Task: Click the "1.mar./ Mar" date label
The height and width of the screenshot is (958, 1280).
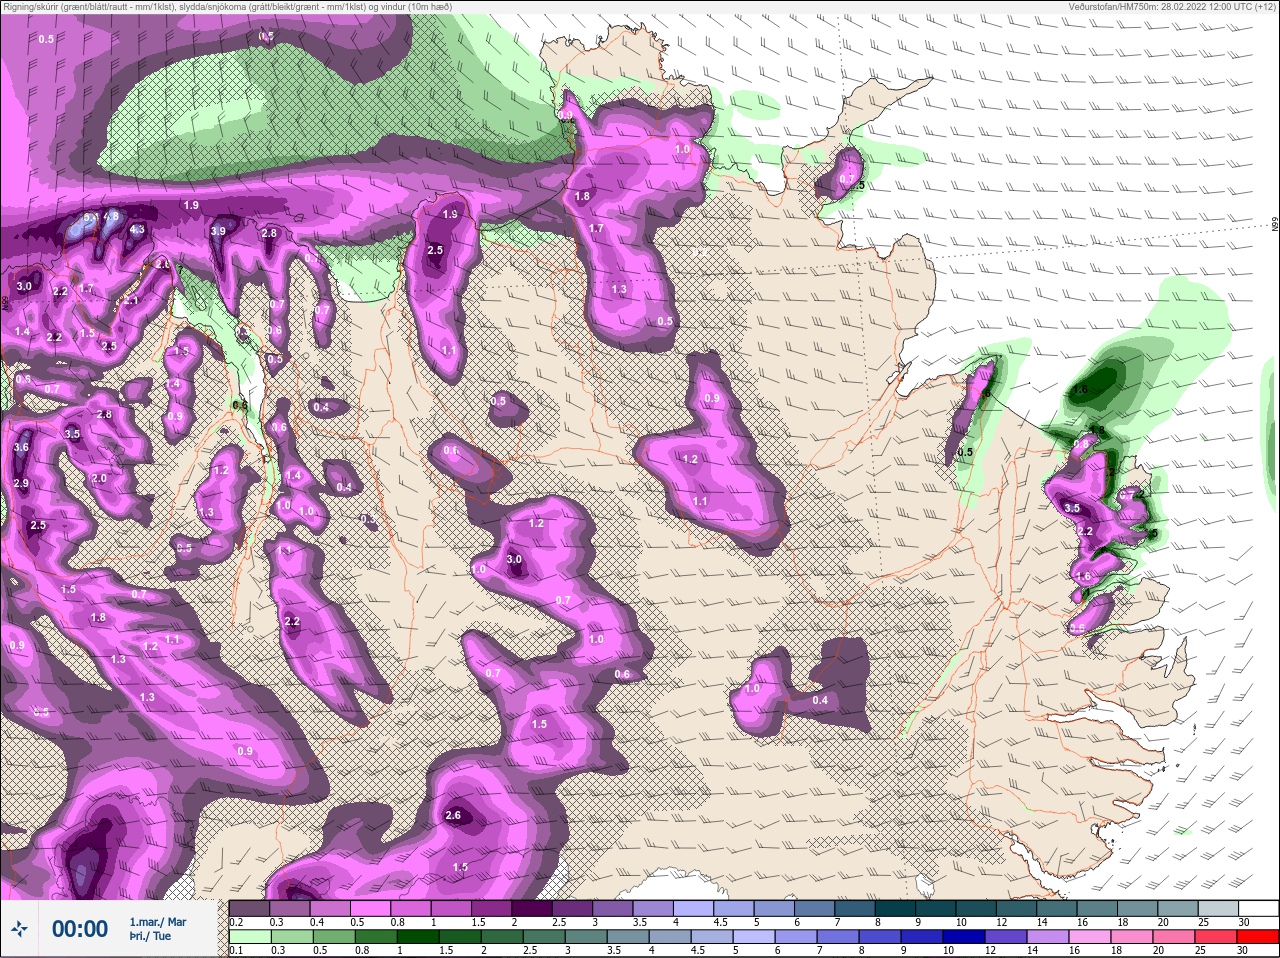Action: [157, 921]
